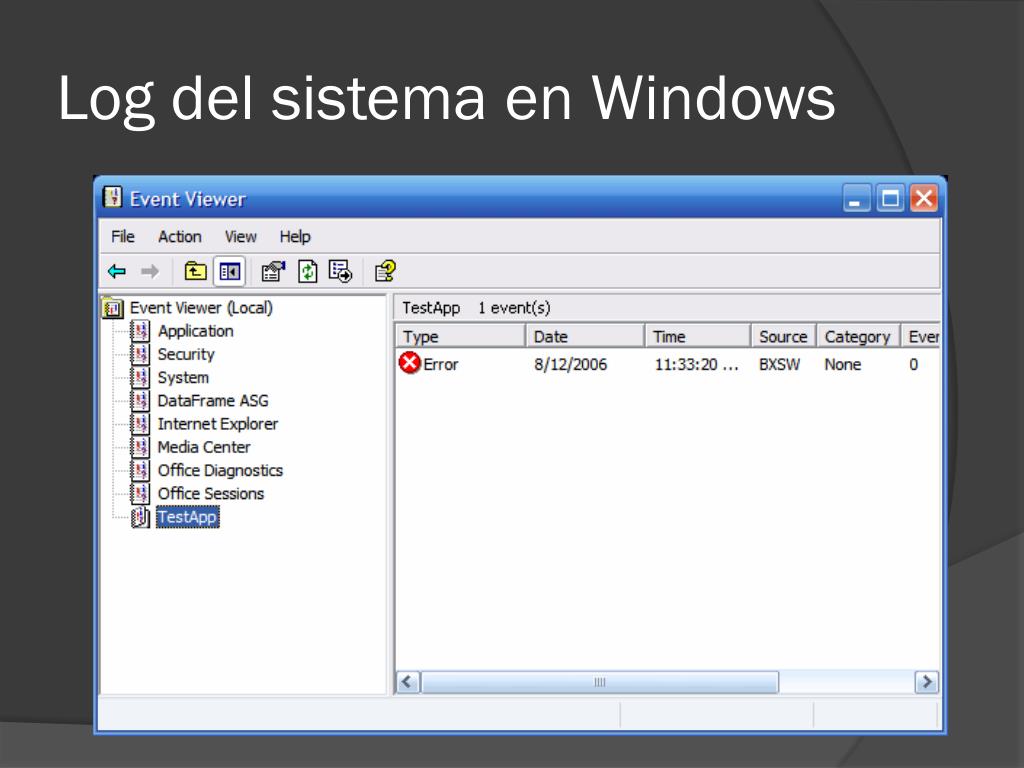Select the Internet Explorer log
This screenshot has height=768, width=1024.
[217, 424]
